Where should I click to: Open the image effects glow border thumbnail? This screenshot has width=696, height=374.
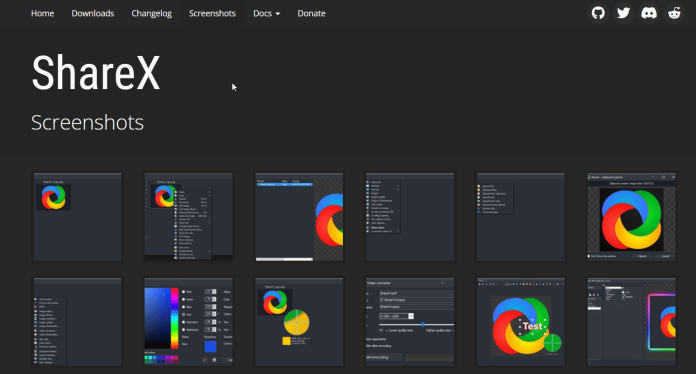(x=632, y=322)
